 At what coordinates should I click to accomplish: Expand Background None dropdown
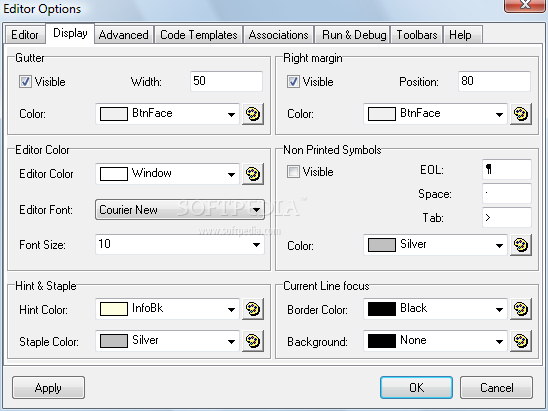point(499,341)
